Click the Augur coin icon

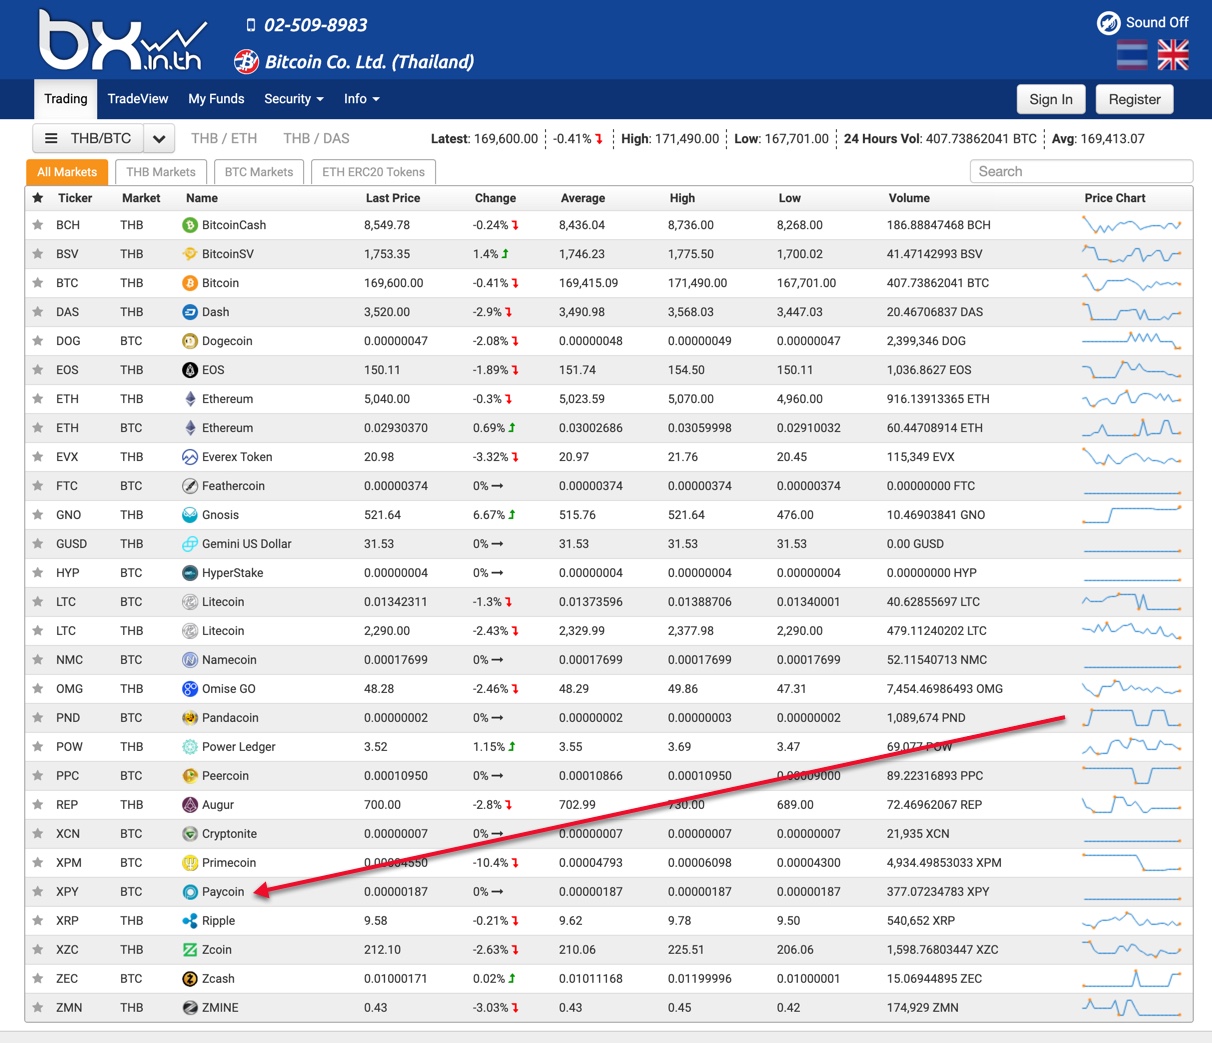click(x=190, y=805)
